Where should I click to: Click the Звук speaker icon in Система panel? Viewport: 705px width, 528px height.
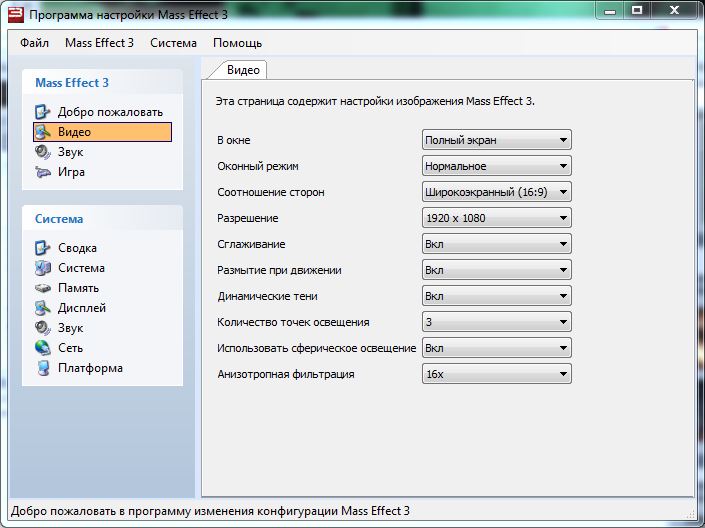click(x=43, y=328)
